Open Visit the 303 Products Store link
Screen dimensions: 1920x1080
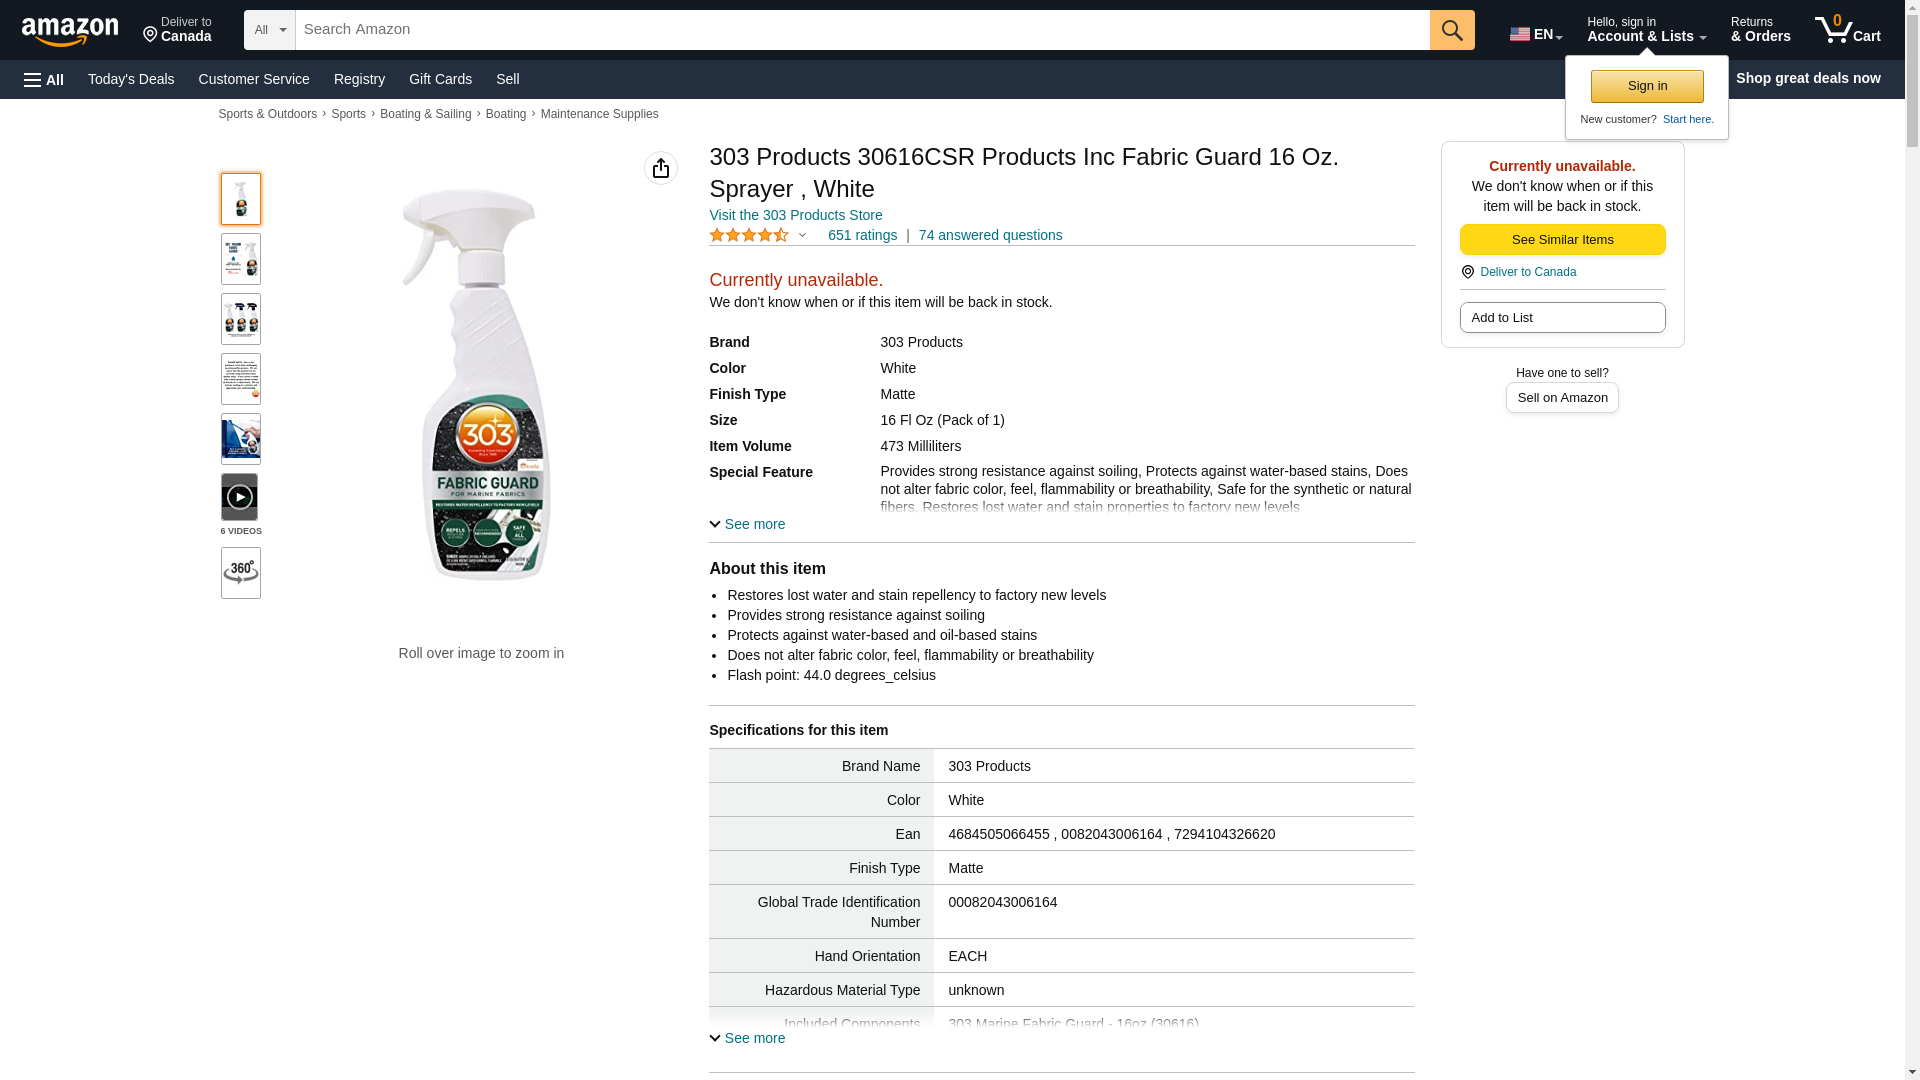[x=796, y=215]
